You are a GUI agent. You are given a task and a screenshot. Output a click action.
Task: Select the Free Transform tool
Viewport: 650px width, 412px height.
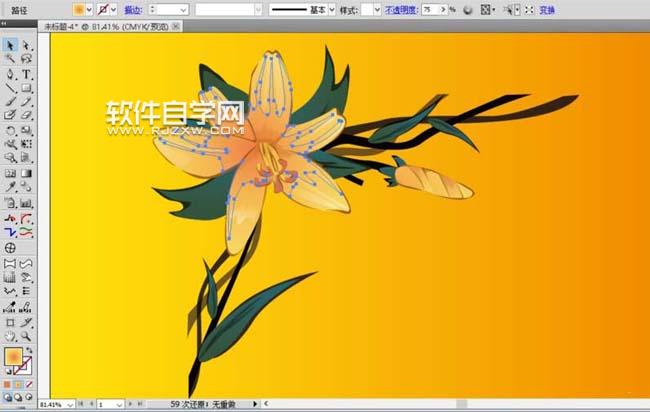(x=26, y=144)
